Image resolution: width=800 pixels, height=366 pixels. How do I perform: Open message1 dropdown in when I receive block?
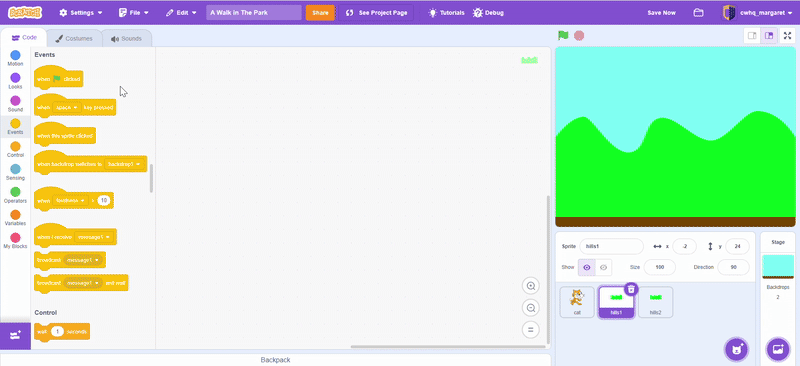[x=94, y=237]
